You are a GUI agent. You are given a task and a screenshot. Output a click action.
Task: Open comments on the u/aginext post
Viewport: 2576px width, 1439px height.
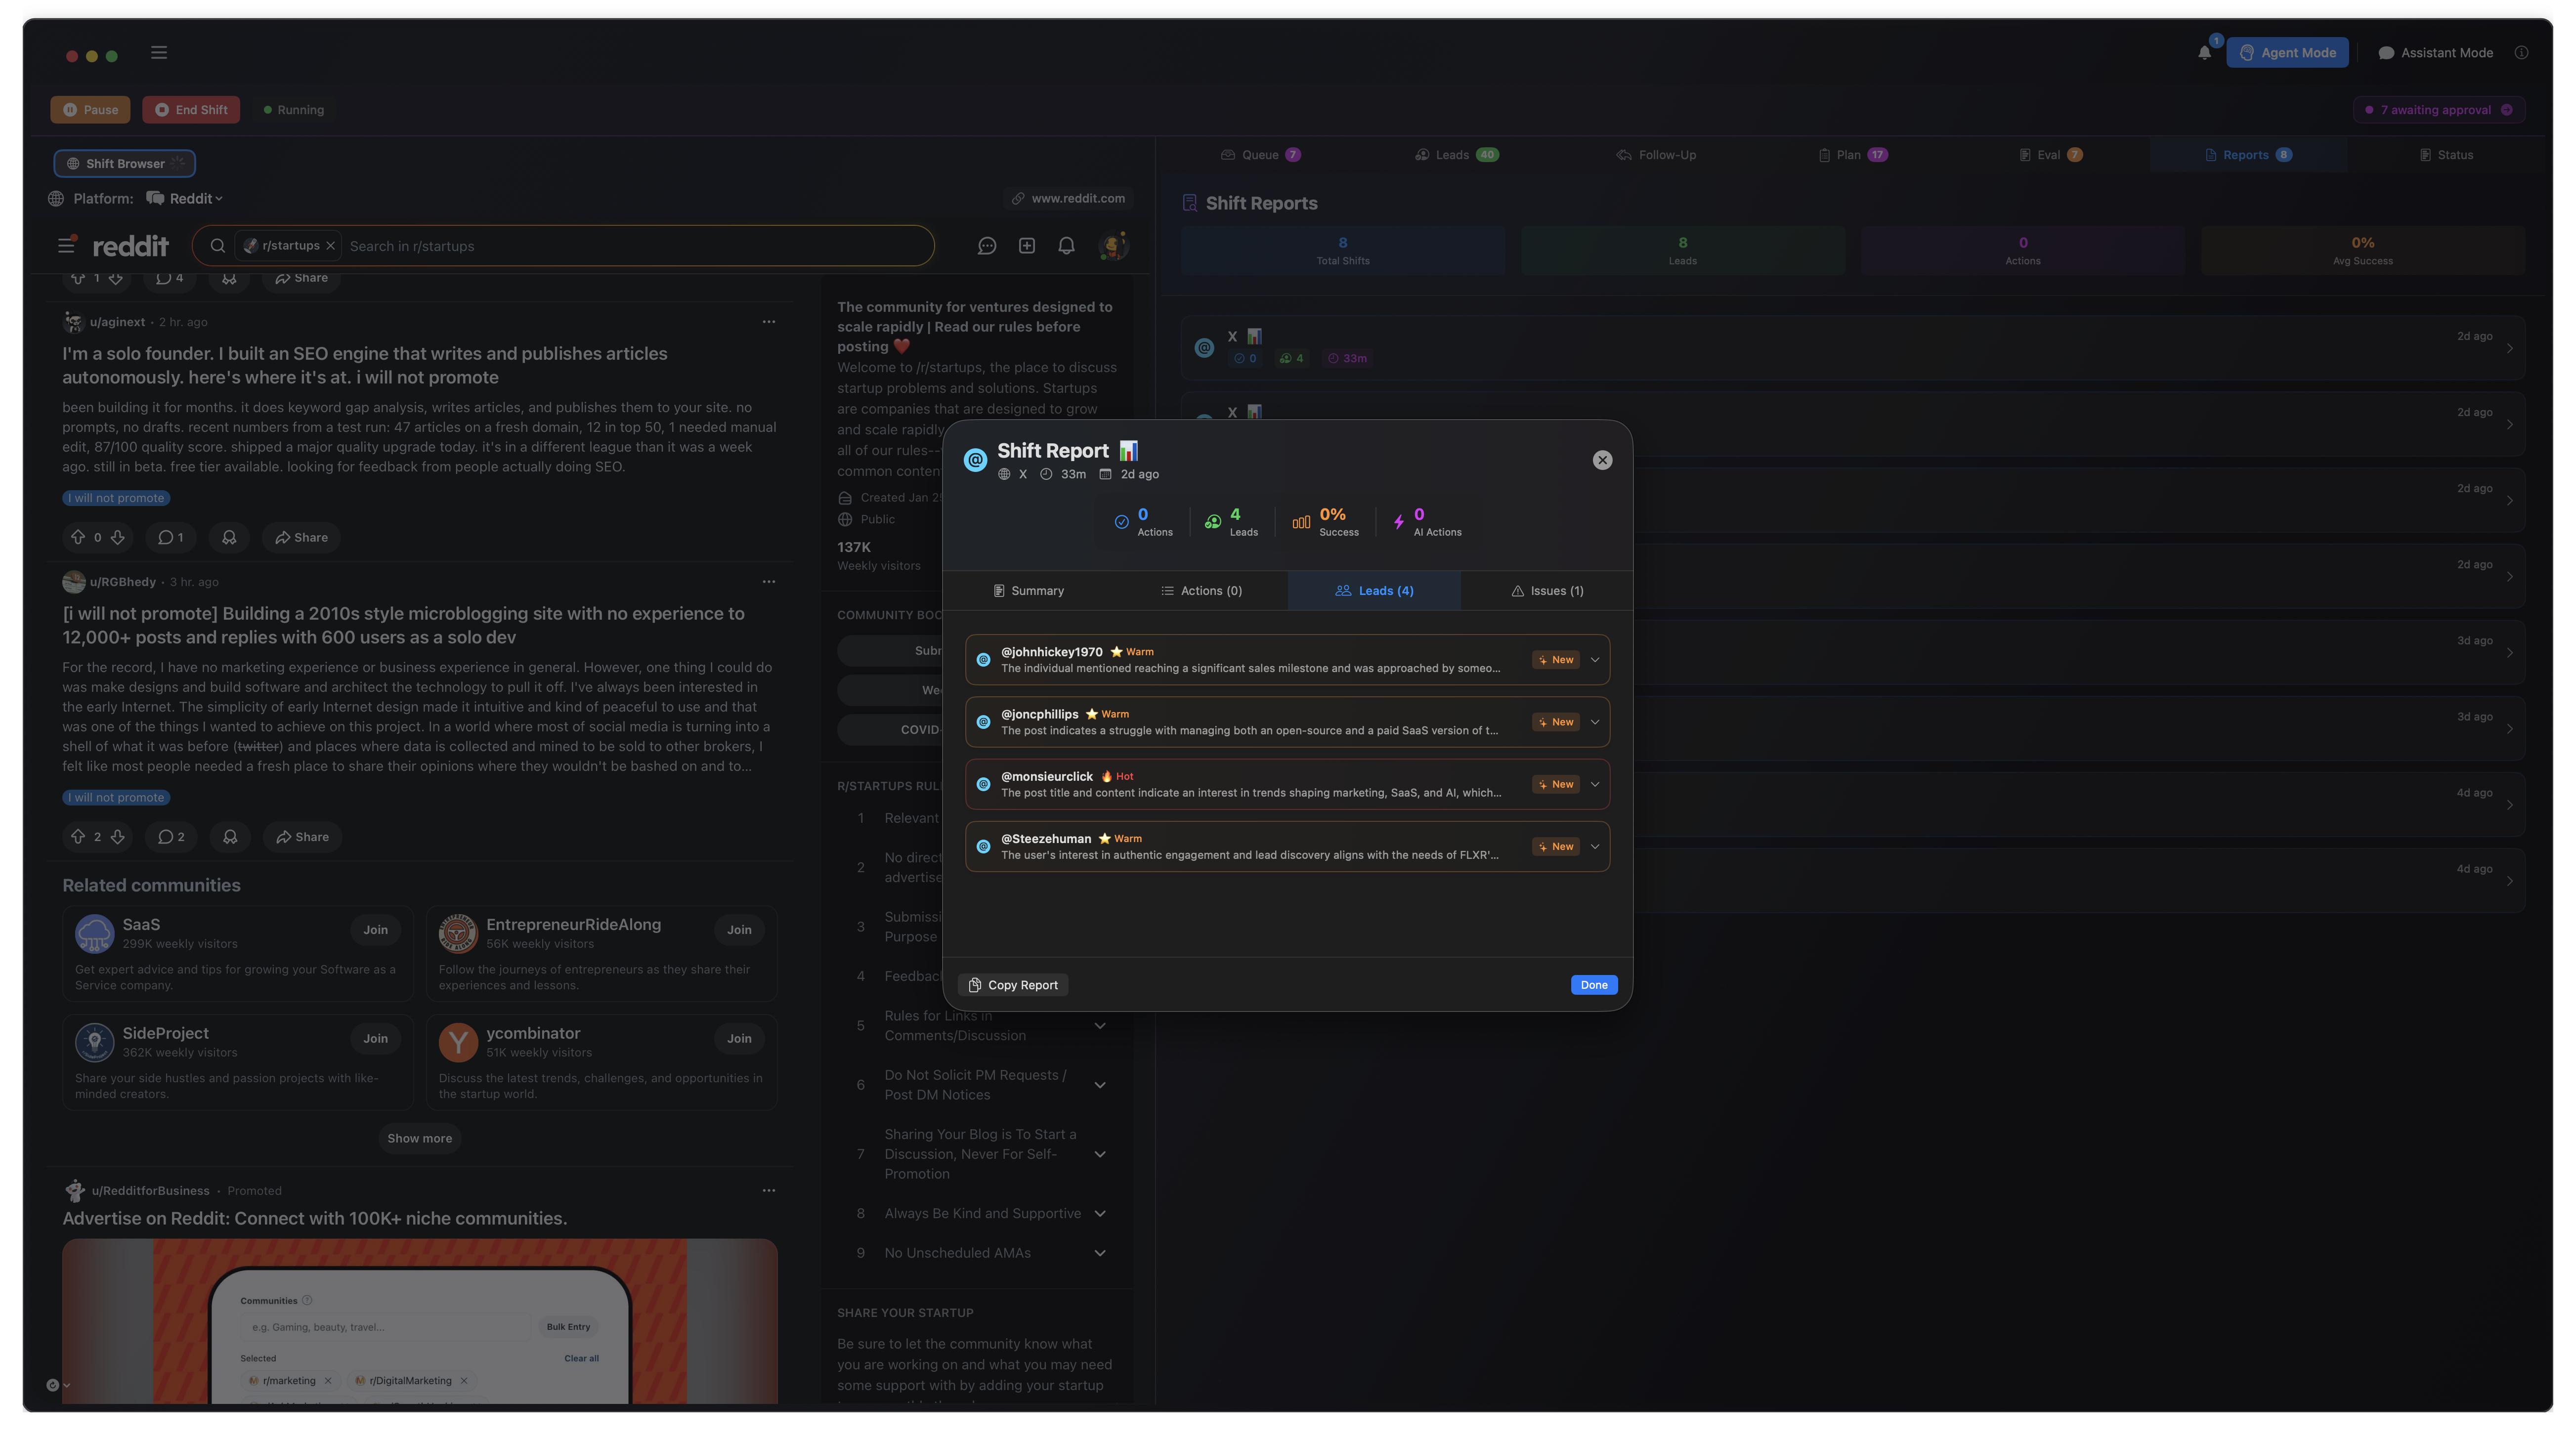coord(170,537)
